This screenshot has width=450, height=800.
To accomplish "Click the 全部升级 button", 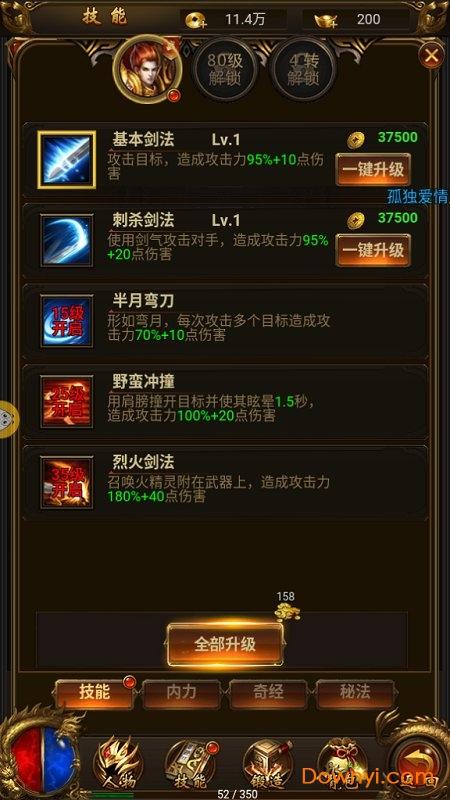I will coord(225,644).
